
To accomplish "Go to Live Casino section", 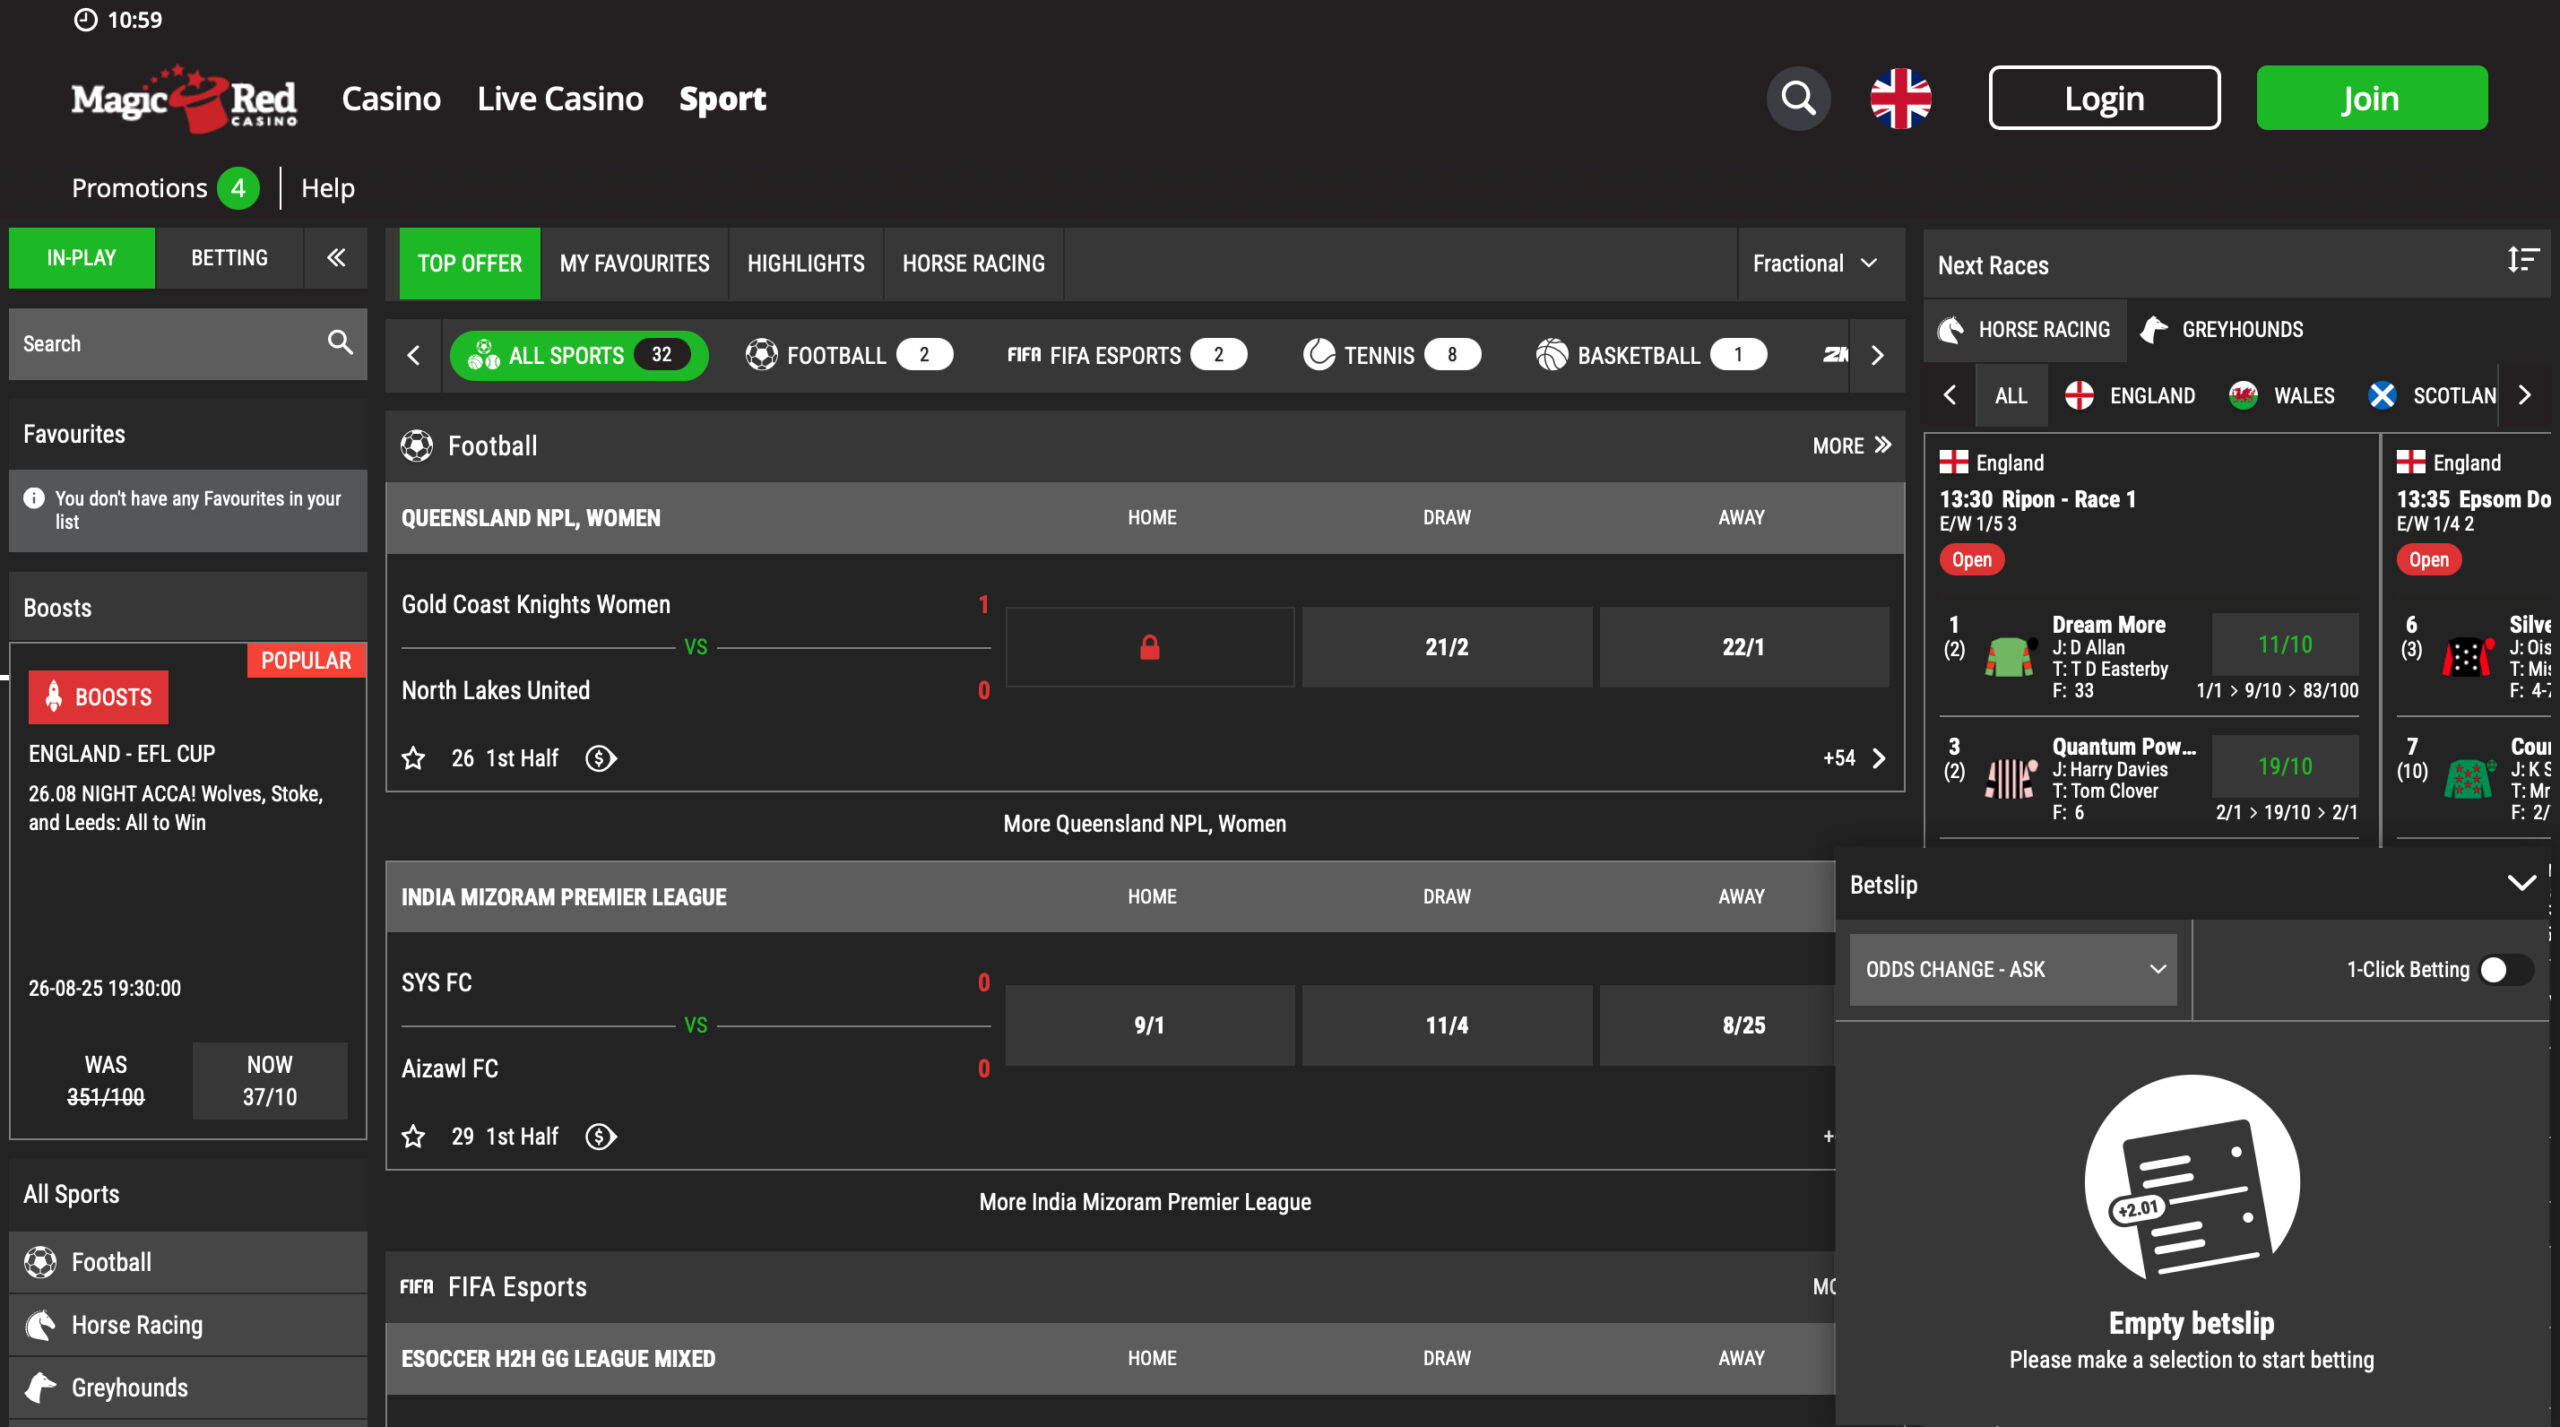I will [560, 98].
